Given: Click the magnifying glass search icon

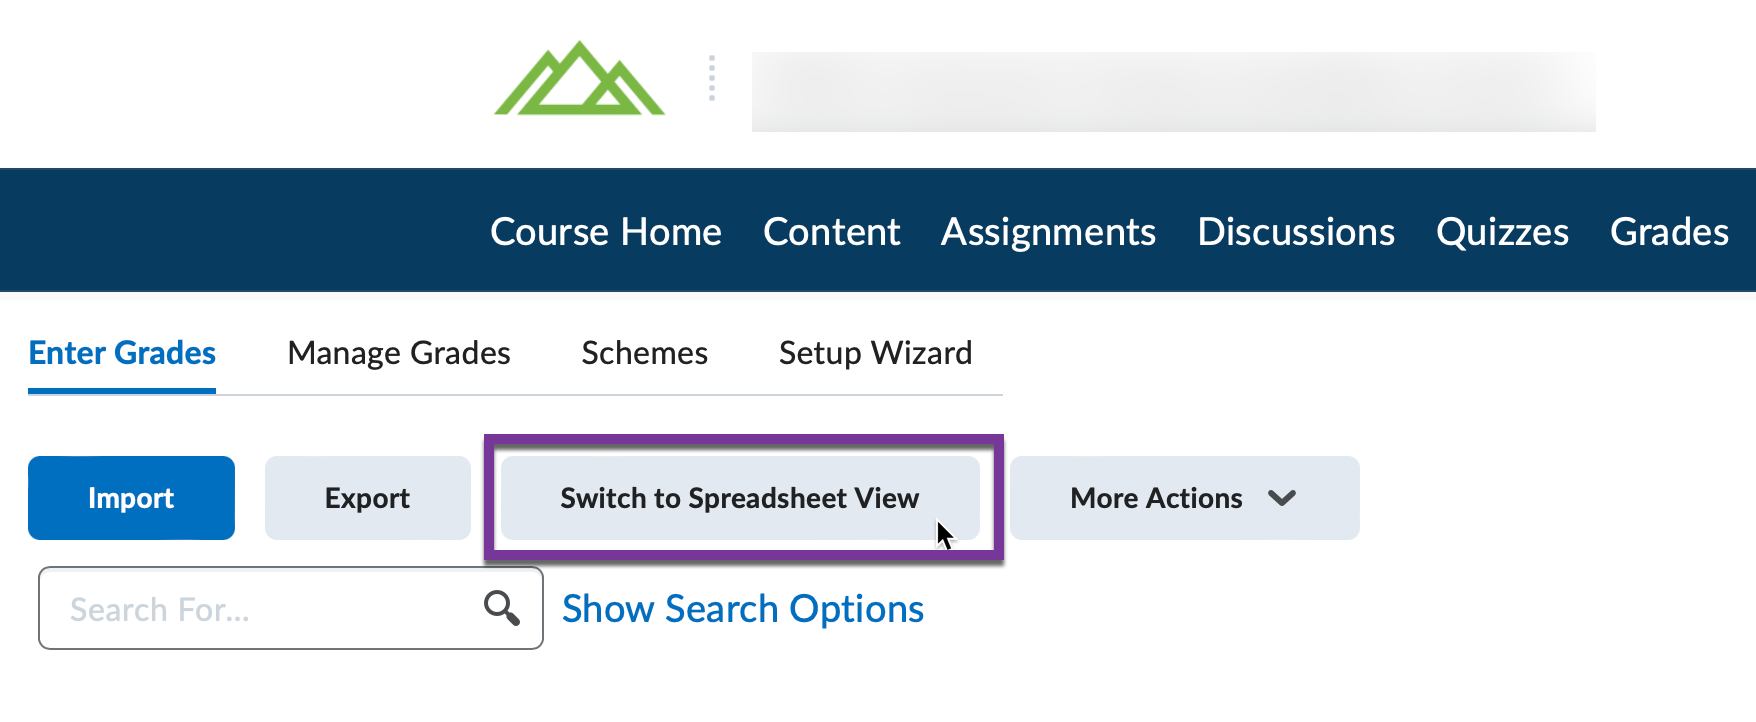Looking at the screenshot, I should [x=502, y=607].
